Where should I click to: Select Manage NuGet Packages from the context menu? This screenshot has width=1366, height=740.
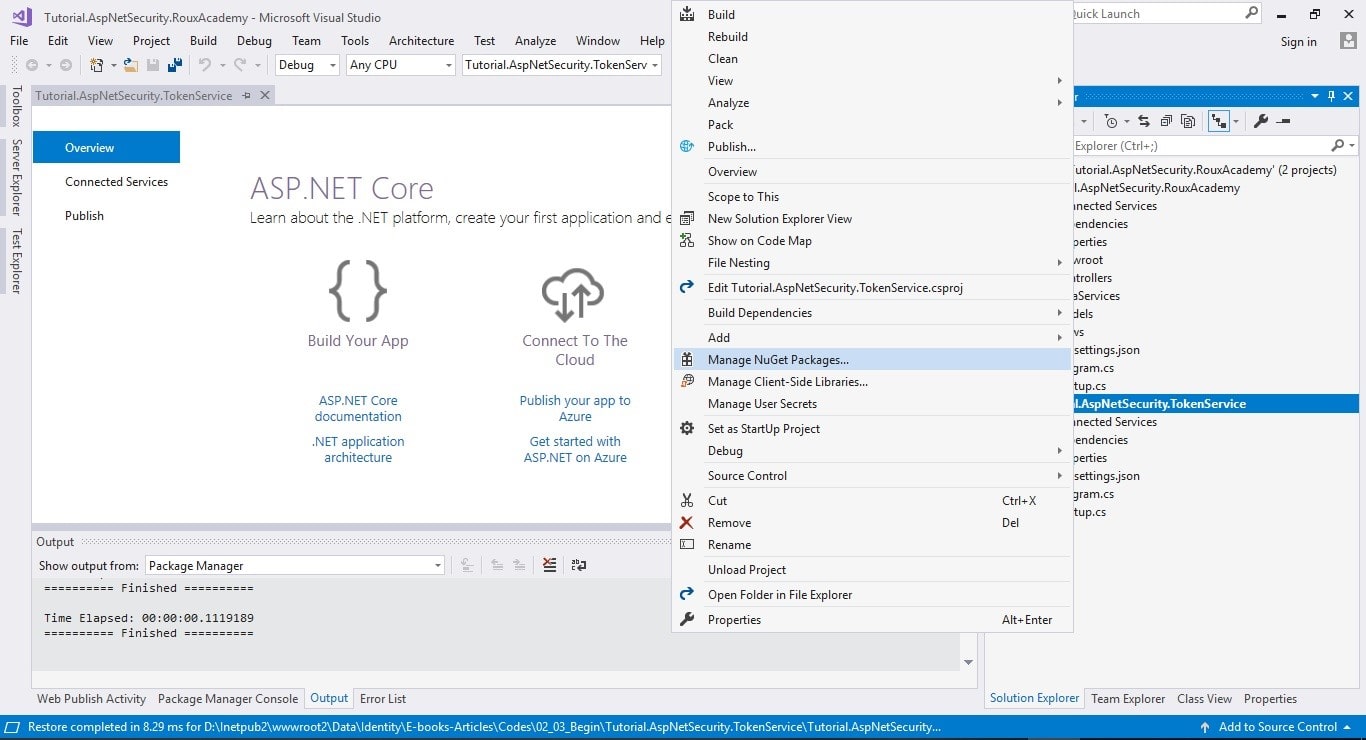tap(778, 359)
